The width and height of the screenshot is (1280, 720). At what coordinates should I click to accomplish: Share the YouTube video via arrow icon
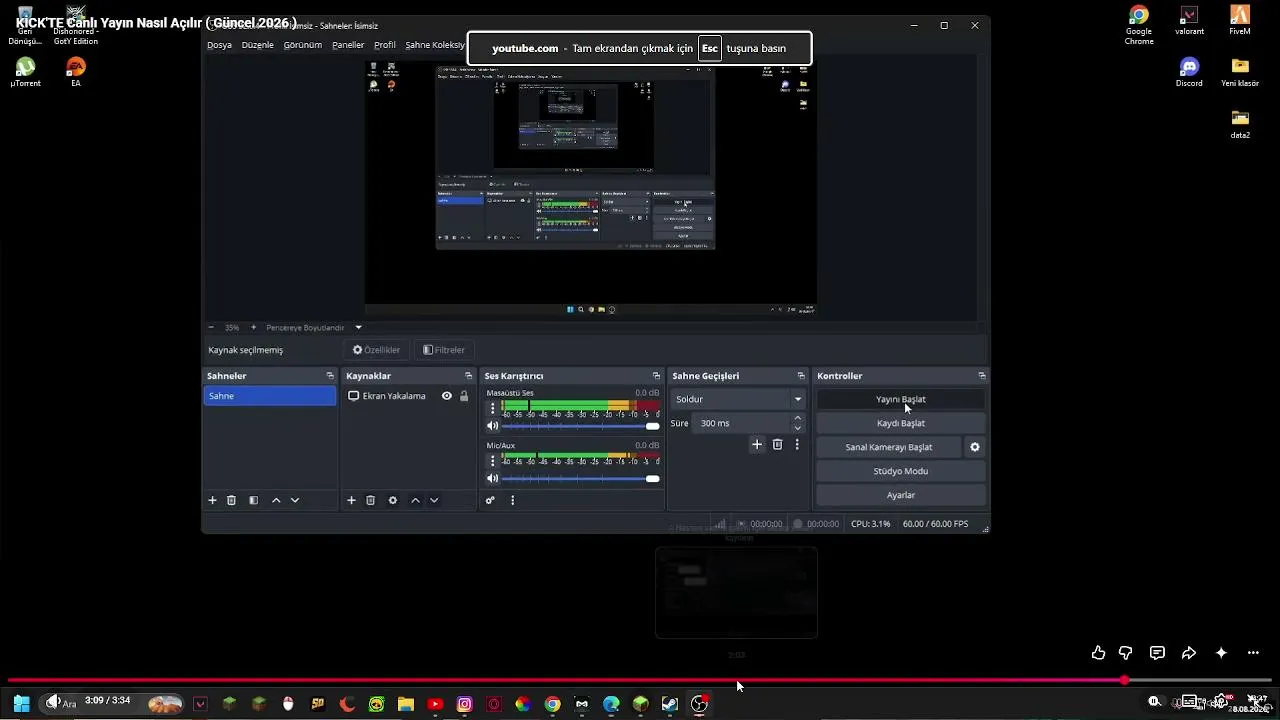[1189, 653]
